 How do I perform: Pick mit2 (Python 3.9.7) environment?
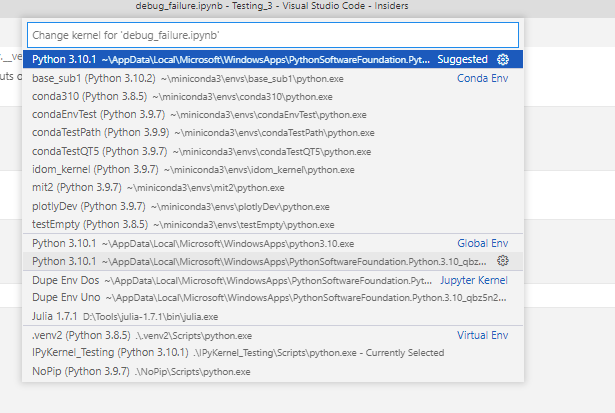tap(273, 187)
